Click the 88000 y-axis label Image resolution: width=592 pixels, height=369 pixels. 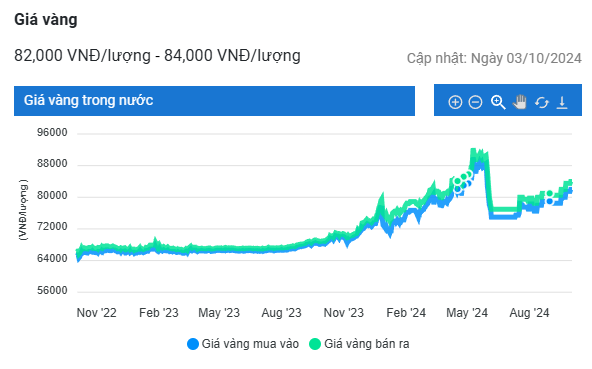tap(52, 164)
